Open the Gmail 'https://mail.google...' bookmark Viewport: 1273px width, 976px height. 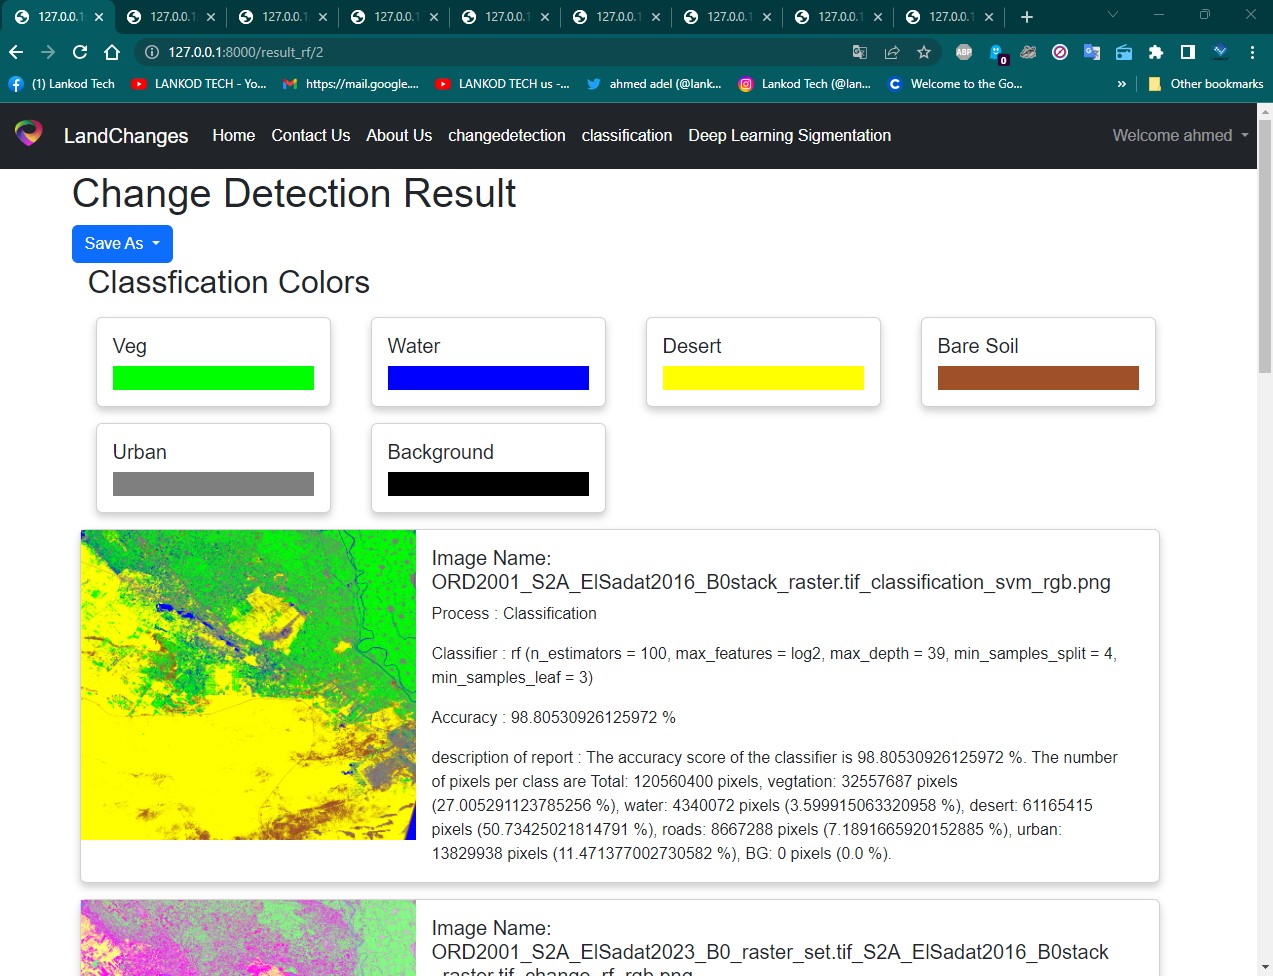tap(351, 84)
